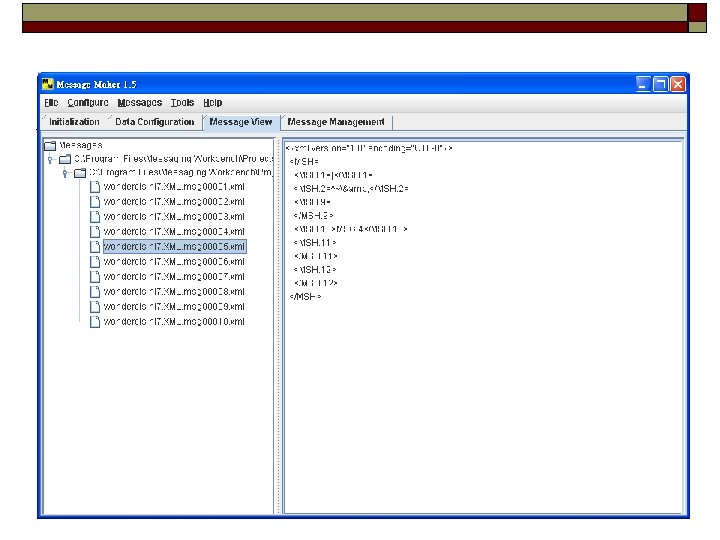Select file ending msg00010.xml

click(x=174, y=321)
